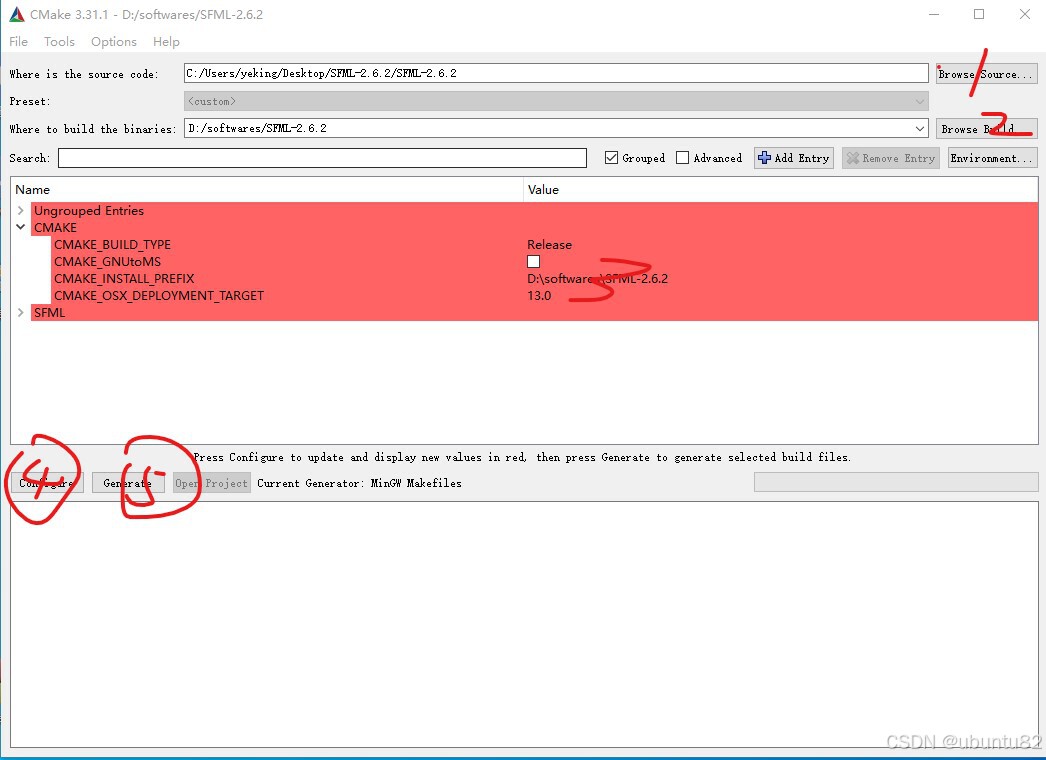Click the progress bar beside the generator label

(896, 482)
